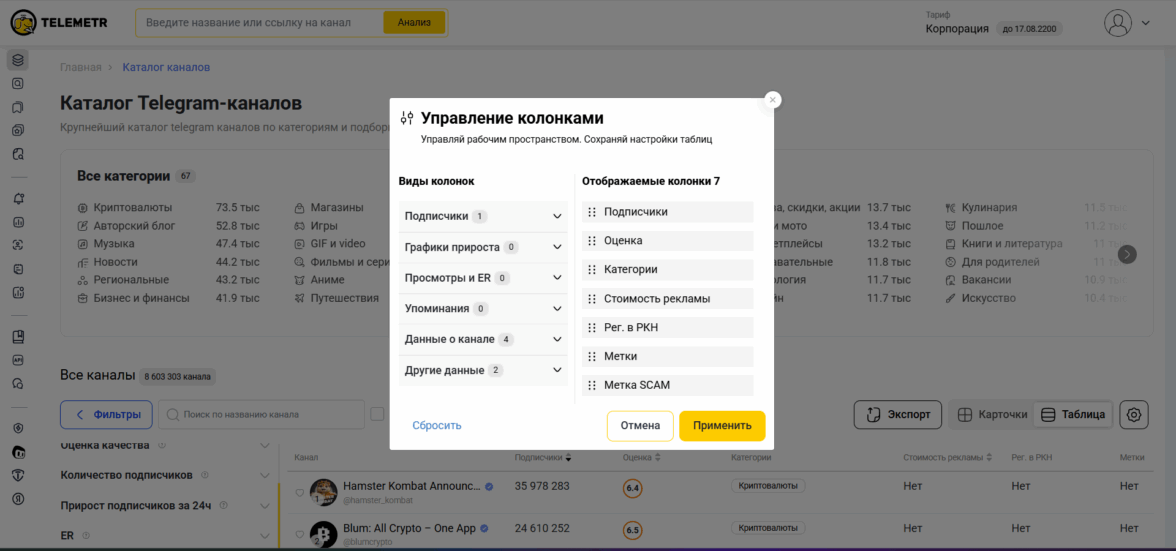Open notifications bell icon in sidebar
1176x551 pixels.
click(19, 199)
